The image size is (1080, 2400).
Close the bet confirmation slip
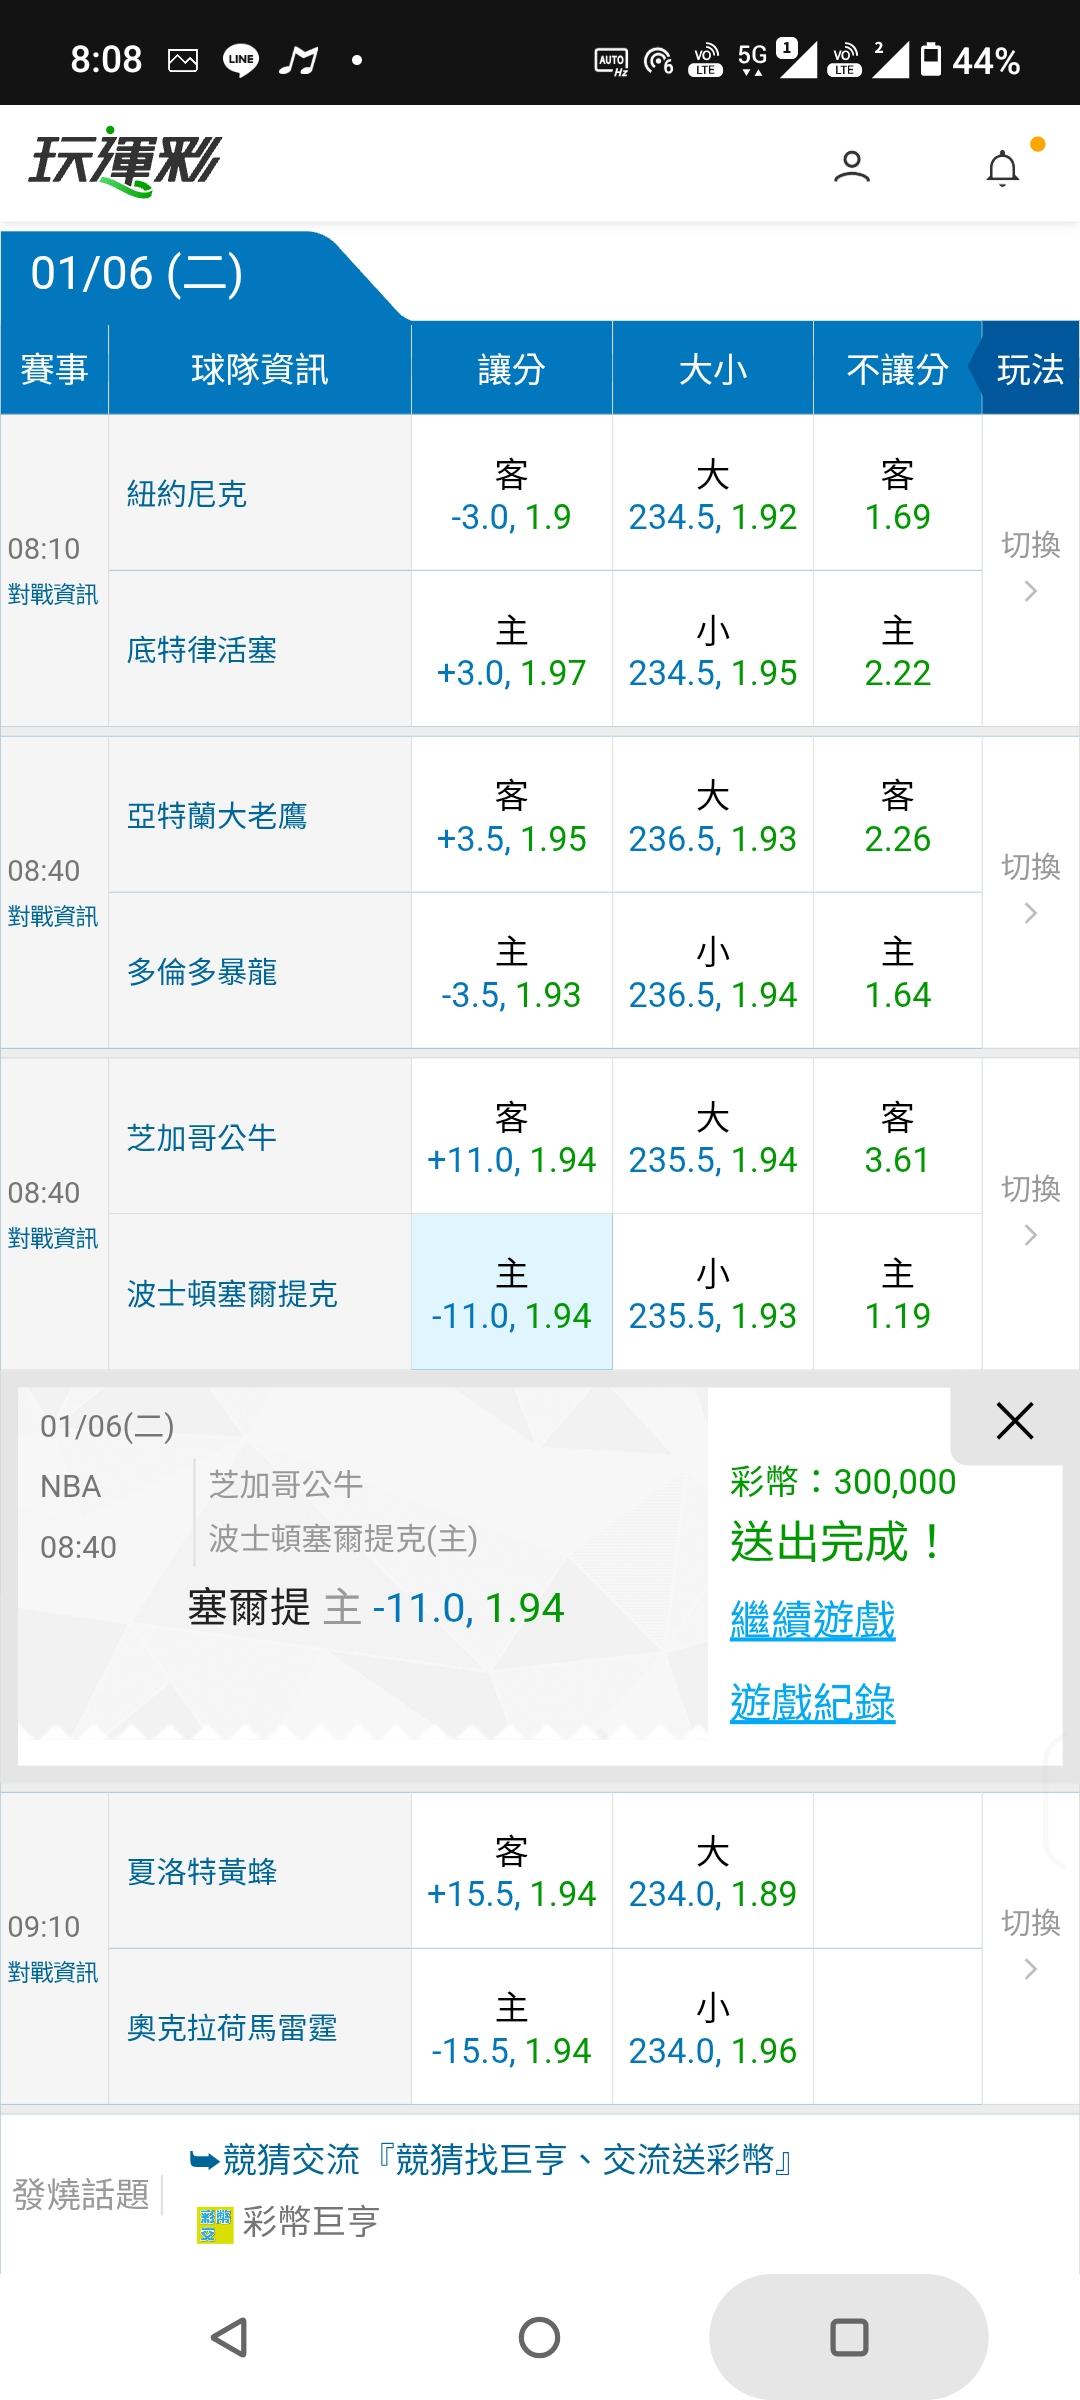tap(1014, 1420)
